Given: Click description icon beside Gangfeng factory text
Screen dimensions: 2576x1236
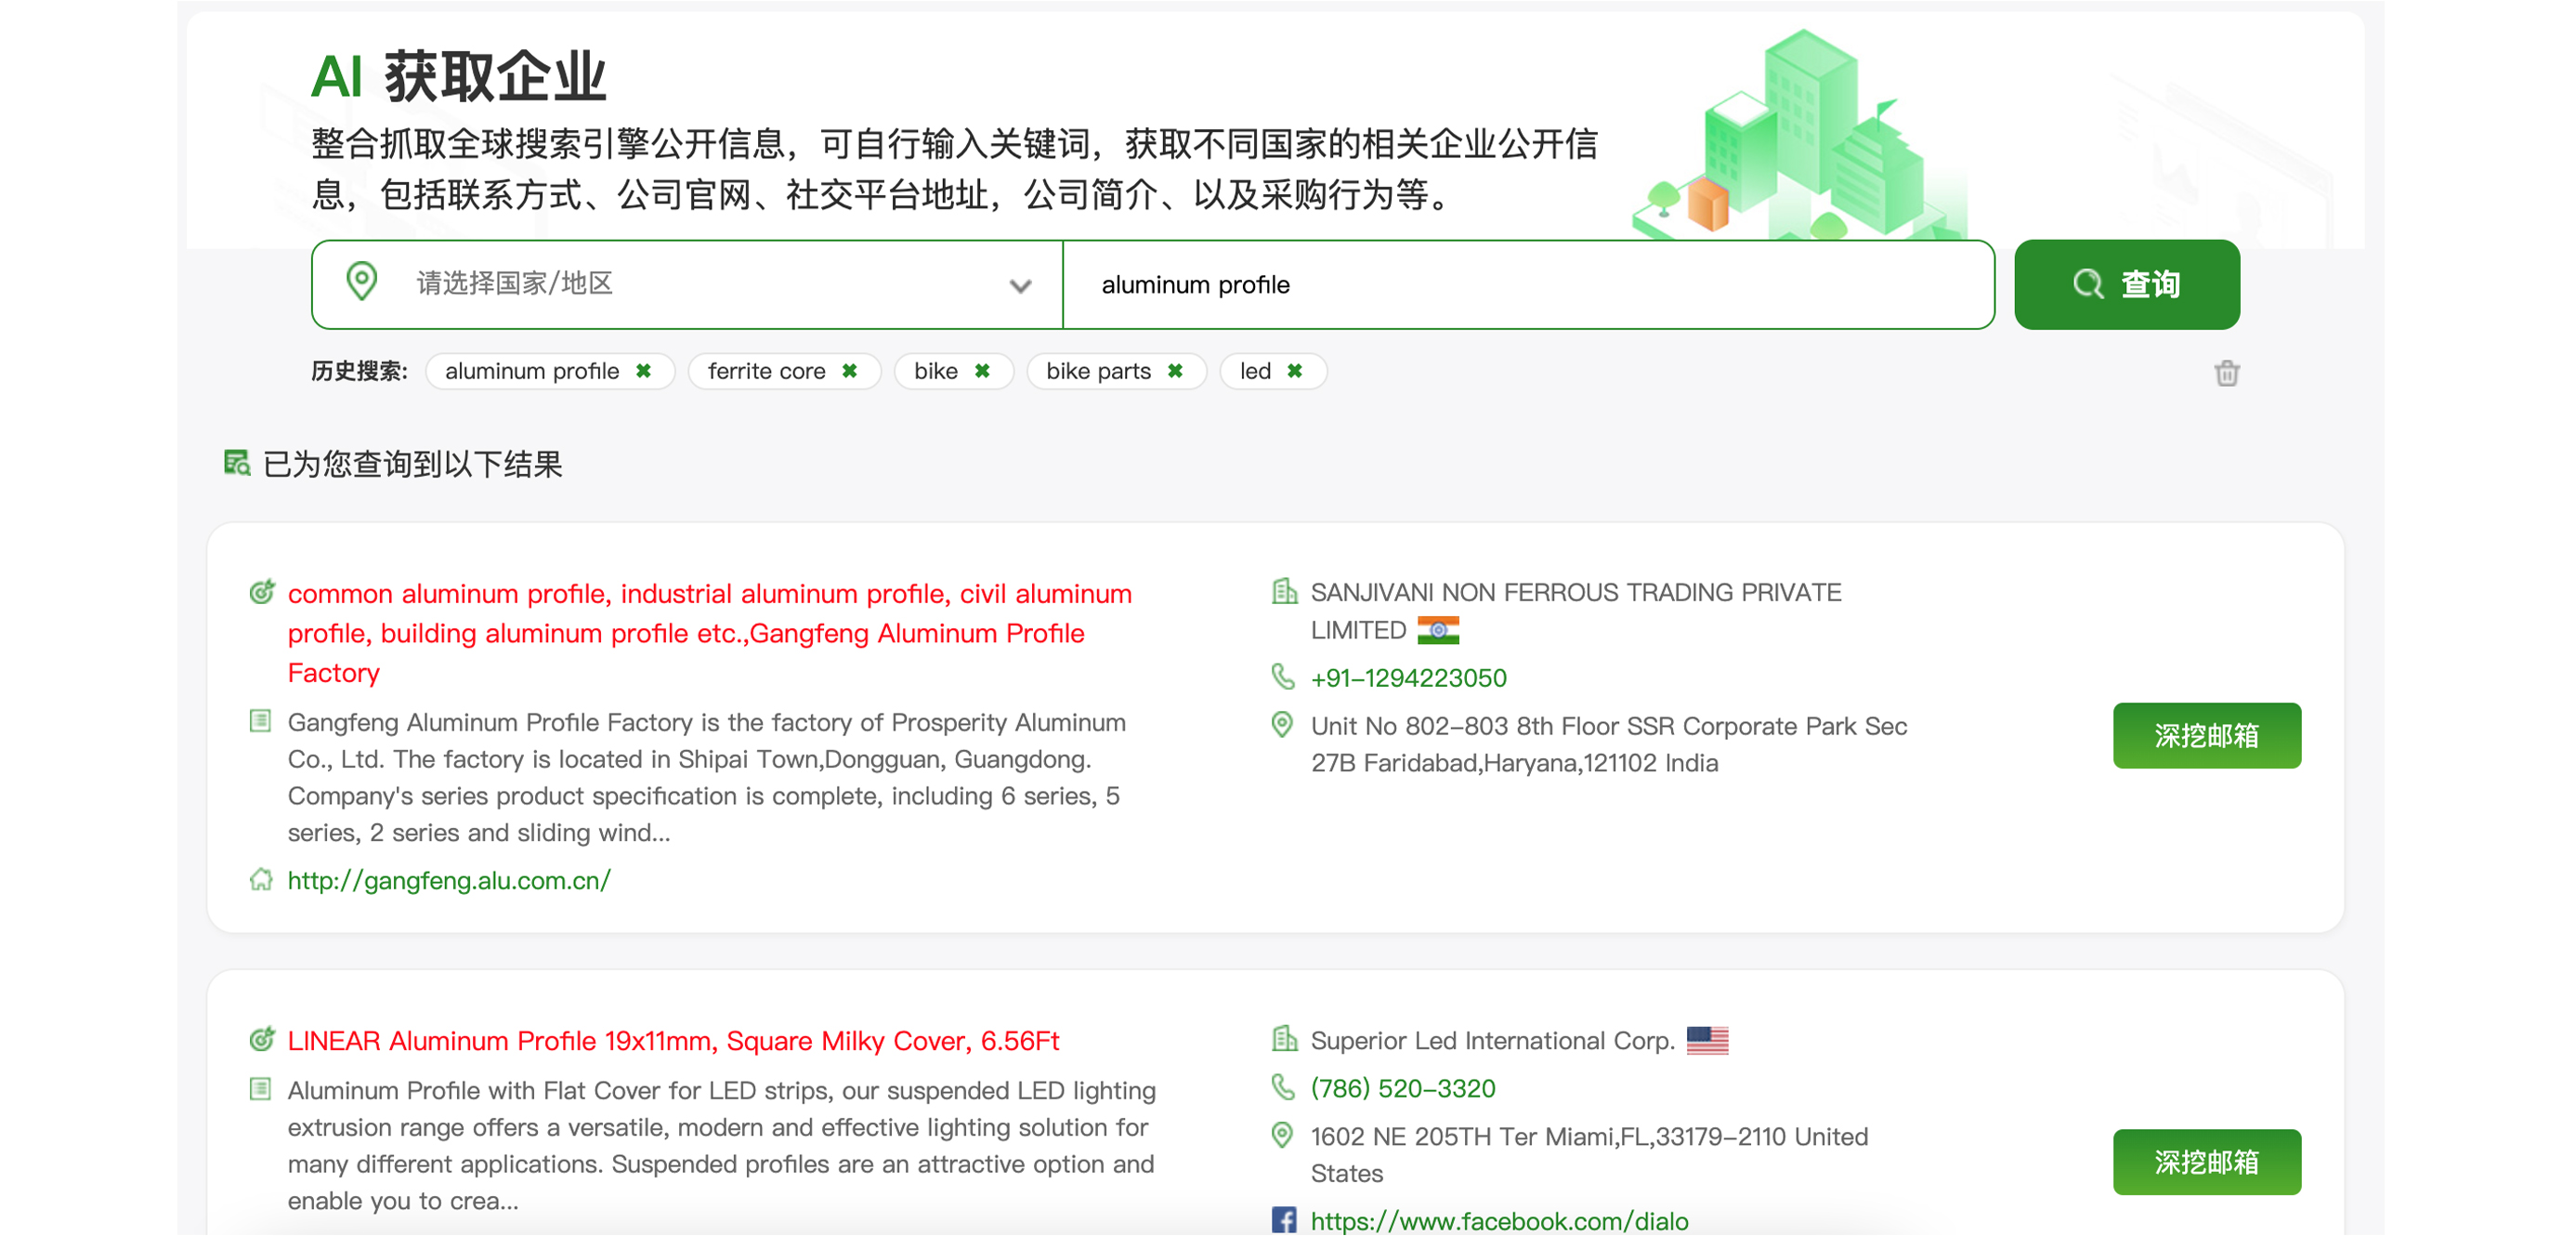Looking at the screenshot, I should pos(260,721).
